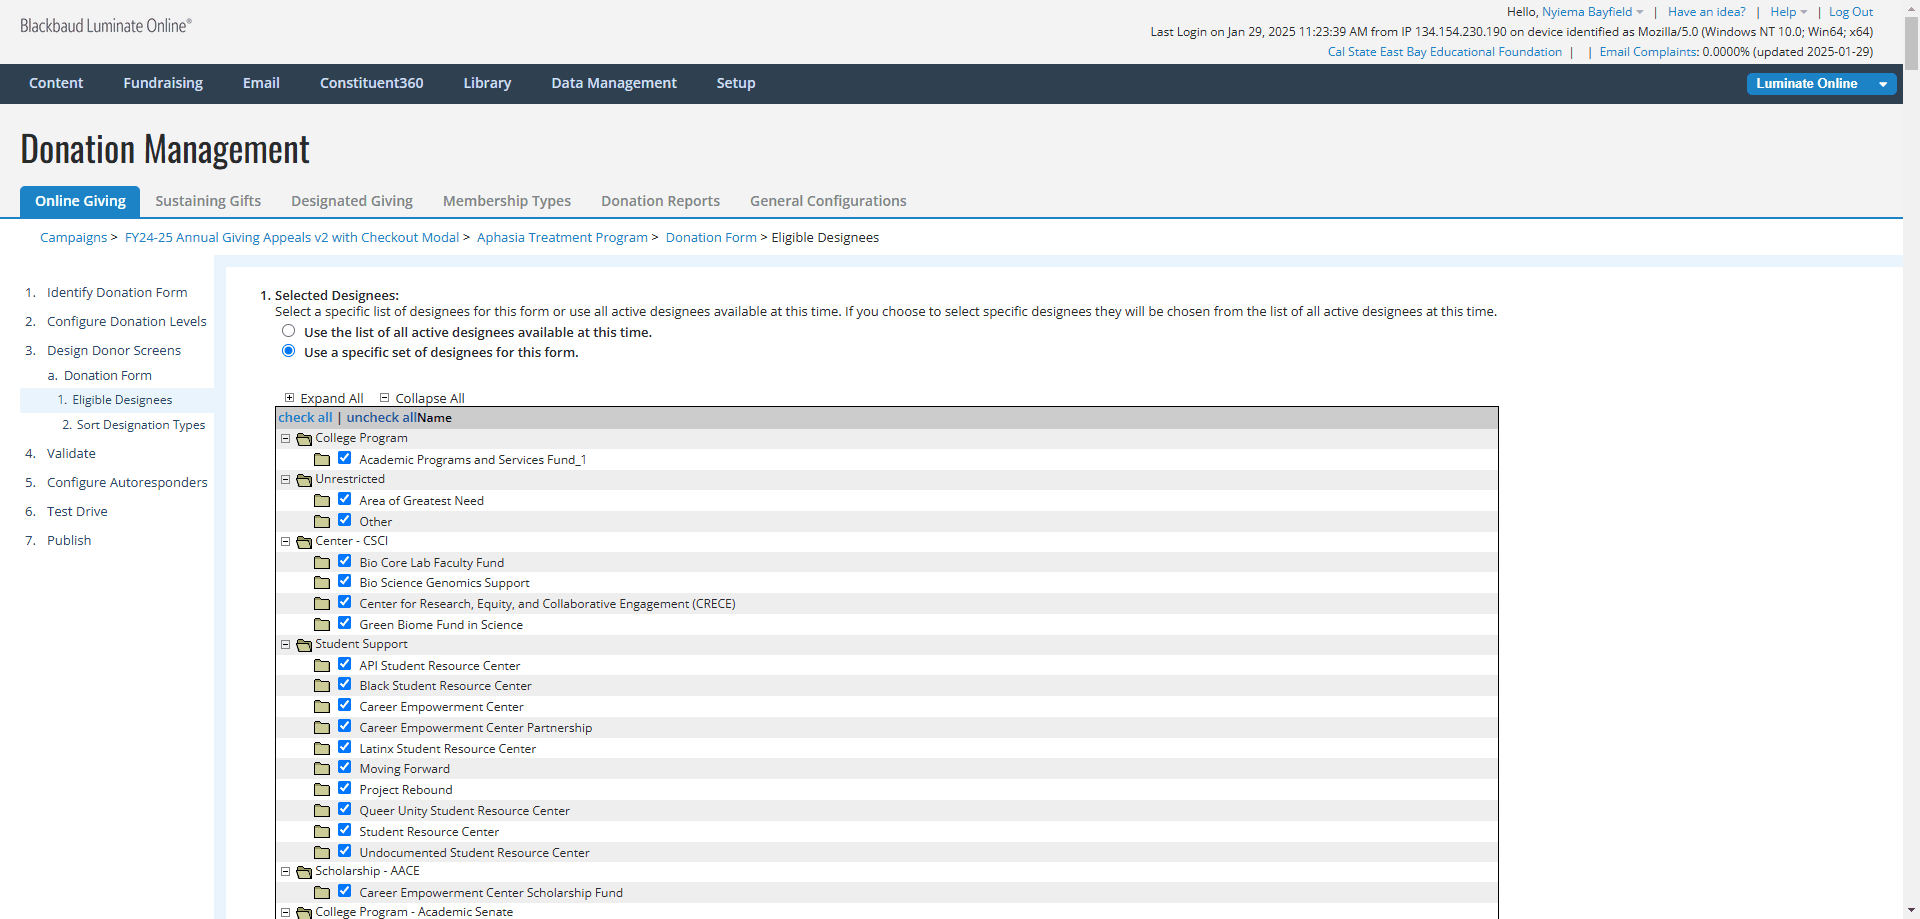Click the Collapse All minus icon
Viewport: 1920px width, 919px height.
point(384,398)
